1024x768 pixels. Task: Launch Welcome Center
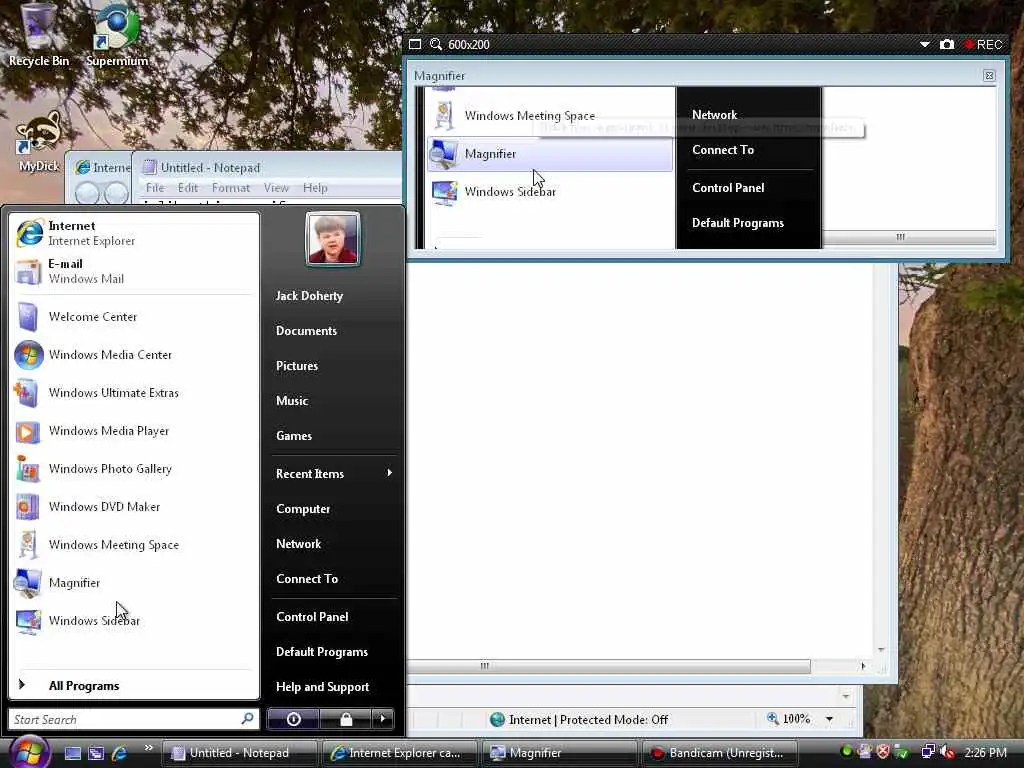coord(135,317)
